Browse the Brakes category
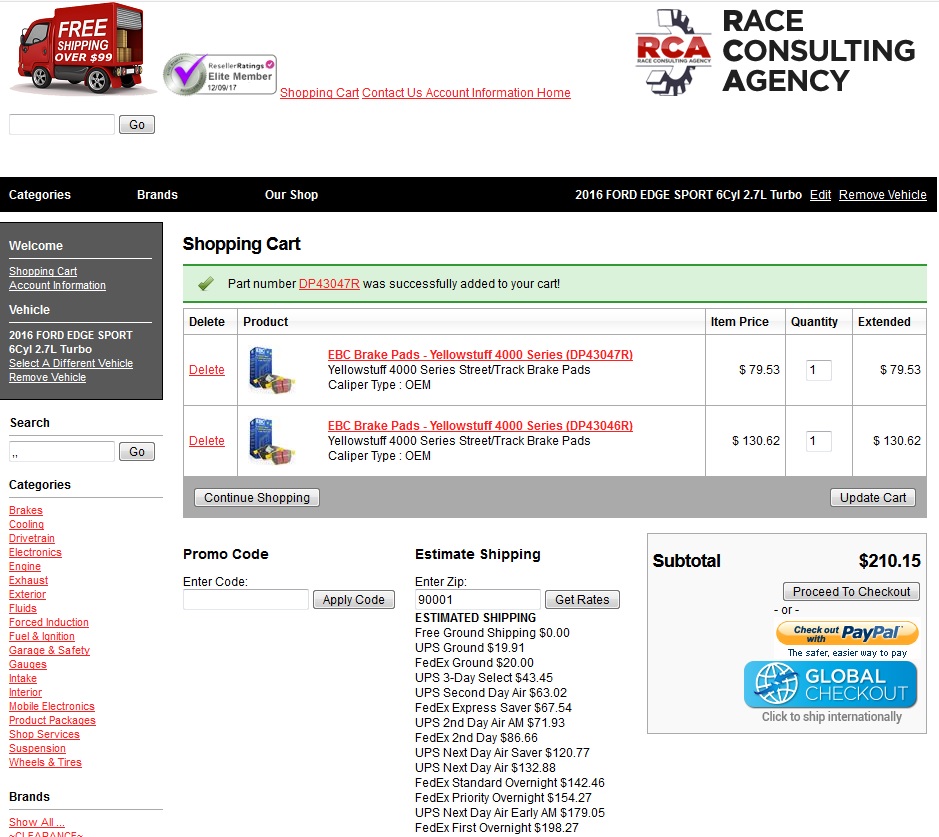The height and width of the screenshot is (837, 939). pyautogui.click(x=26, y=510)
